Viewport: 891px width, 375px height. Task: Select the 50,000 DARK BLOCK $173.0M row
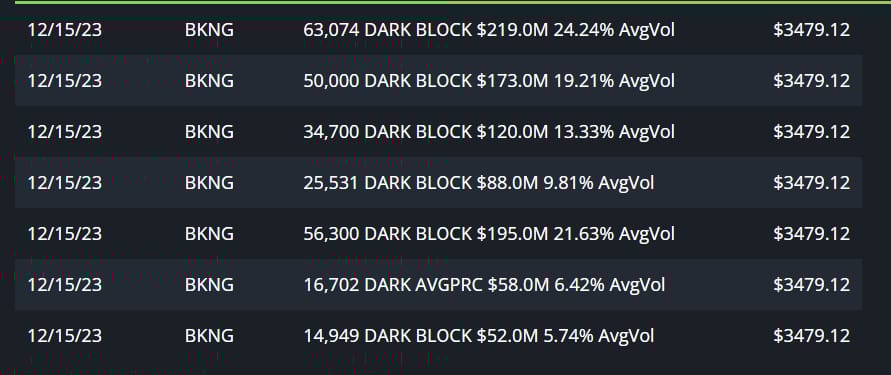point(438,81)
